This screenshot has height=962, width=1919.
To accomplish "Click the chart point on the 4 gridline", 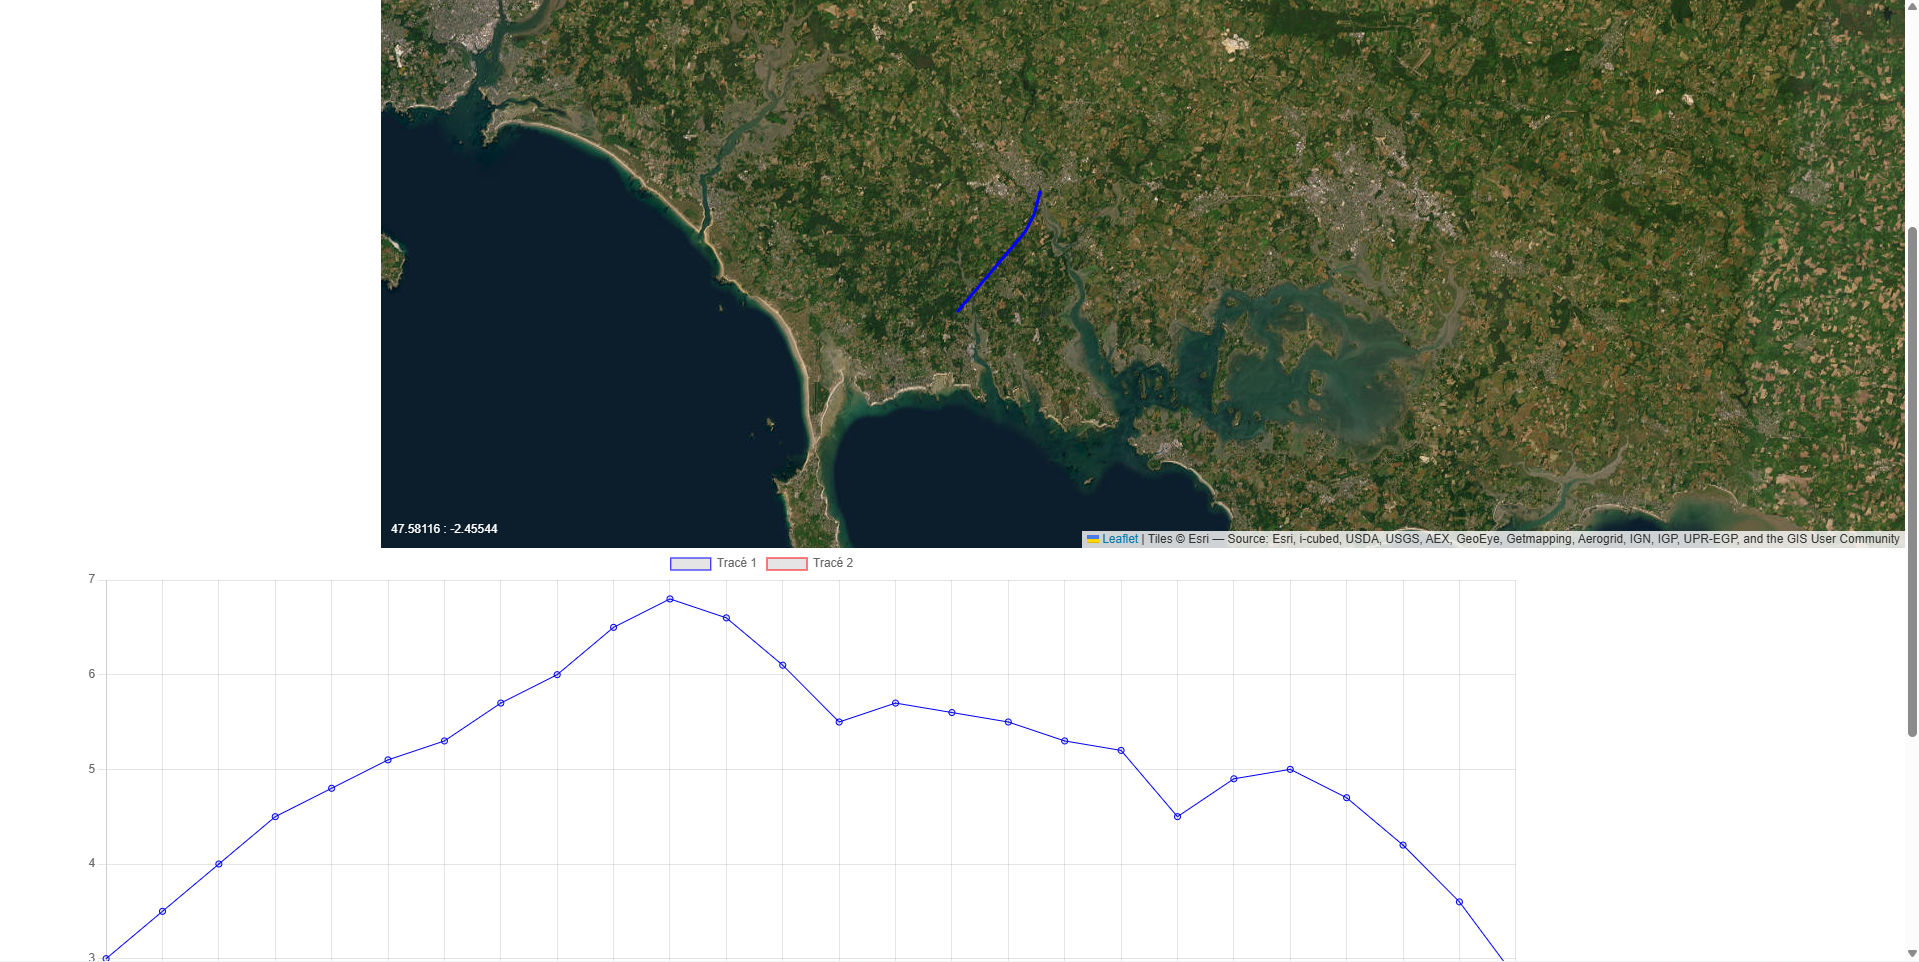I will pyautogui.click(x=219, y=864).
